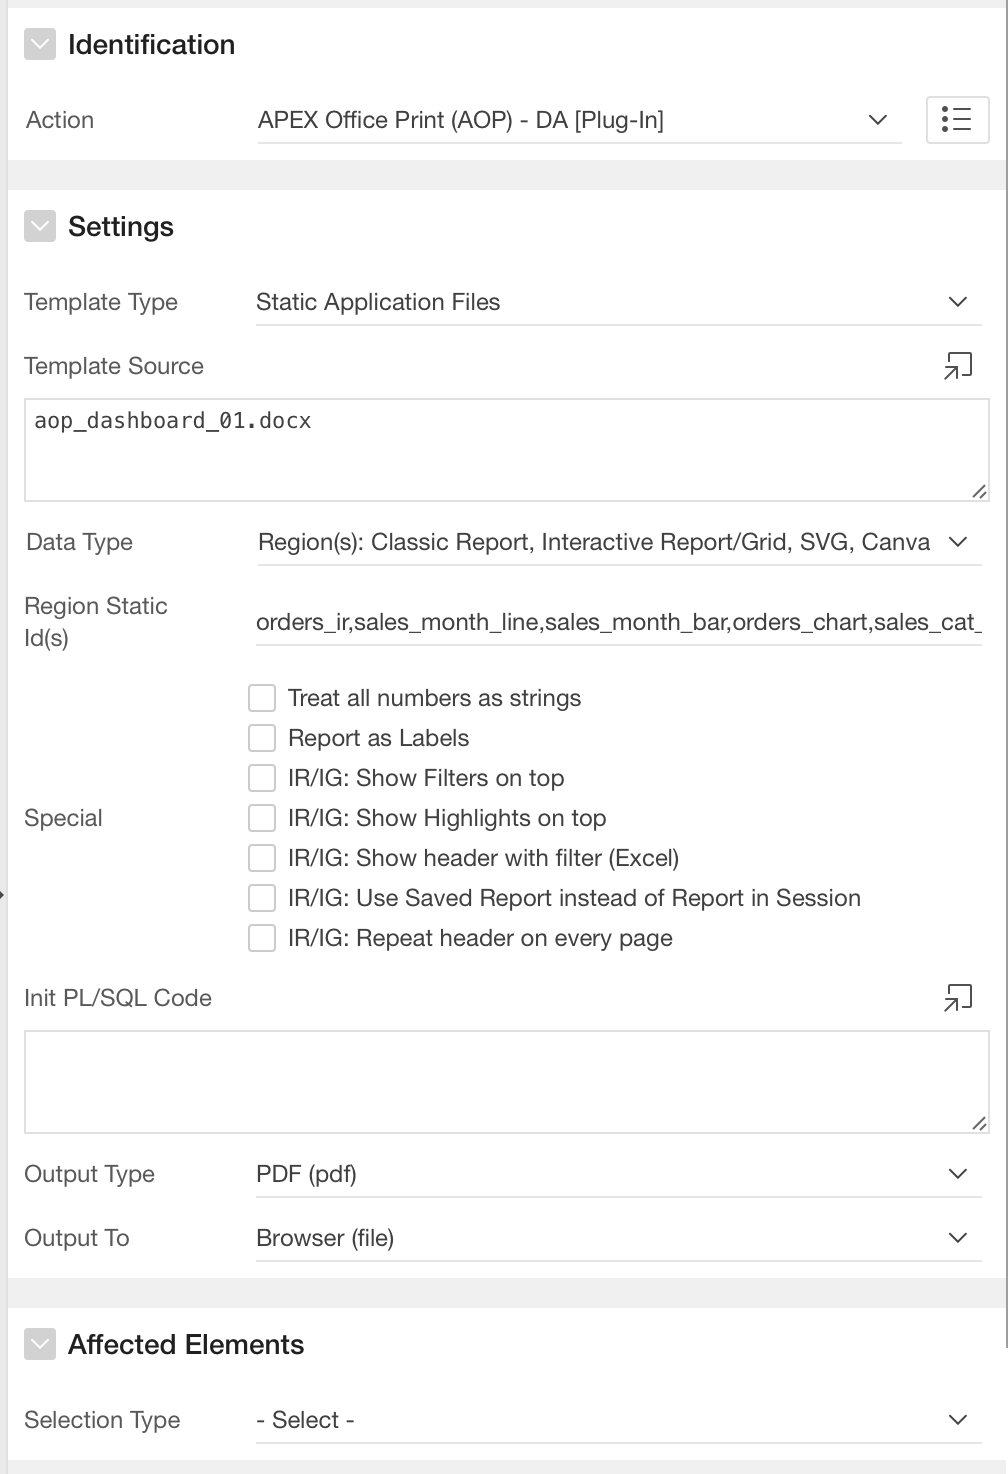The width and height of the screenshot is (1008, 1474).
Task: Collapse the Affected Elements section
Action: 40,1345
